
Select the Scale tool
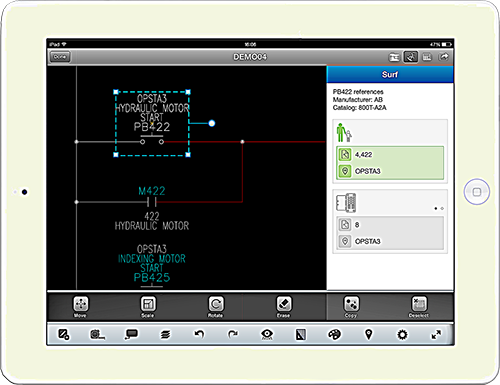[x=148, y=306]
